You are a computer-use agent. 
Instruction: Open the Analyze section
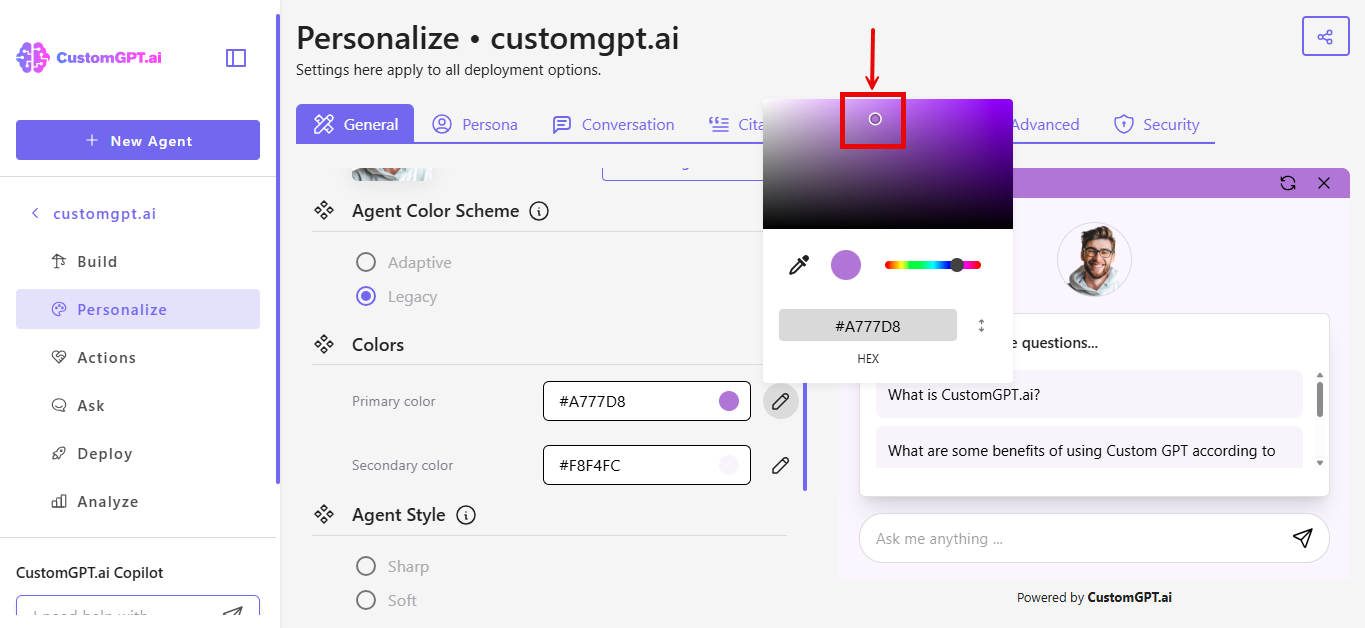106,501
